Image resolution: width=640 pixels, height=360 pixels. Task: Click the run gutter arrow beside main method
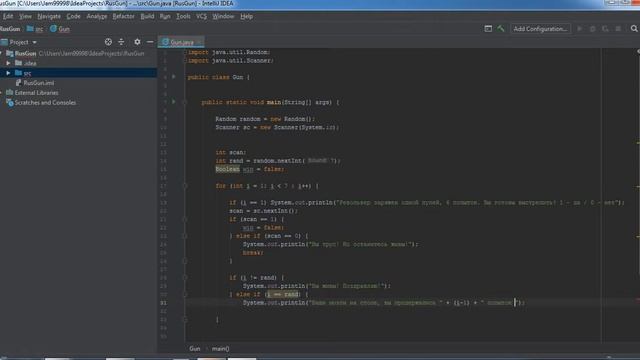coord(174,102)
